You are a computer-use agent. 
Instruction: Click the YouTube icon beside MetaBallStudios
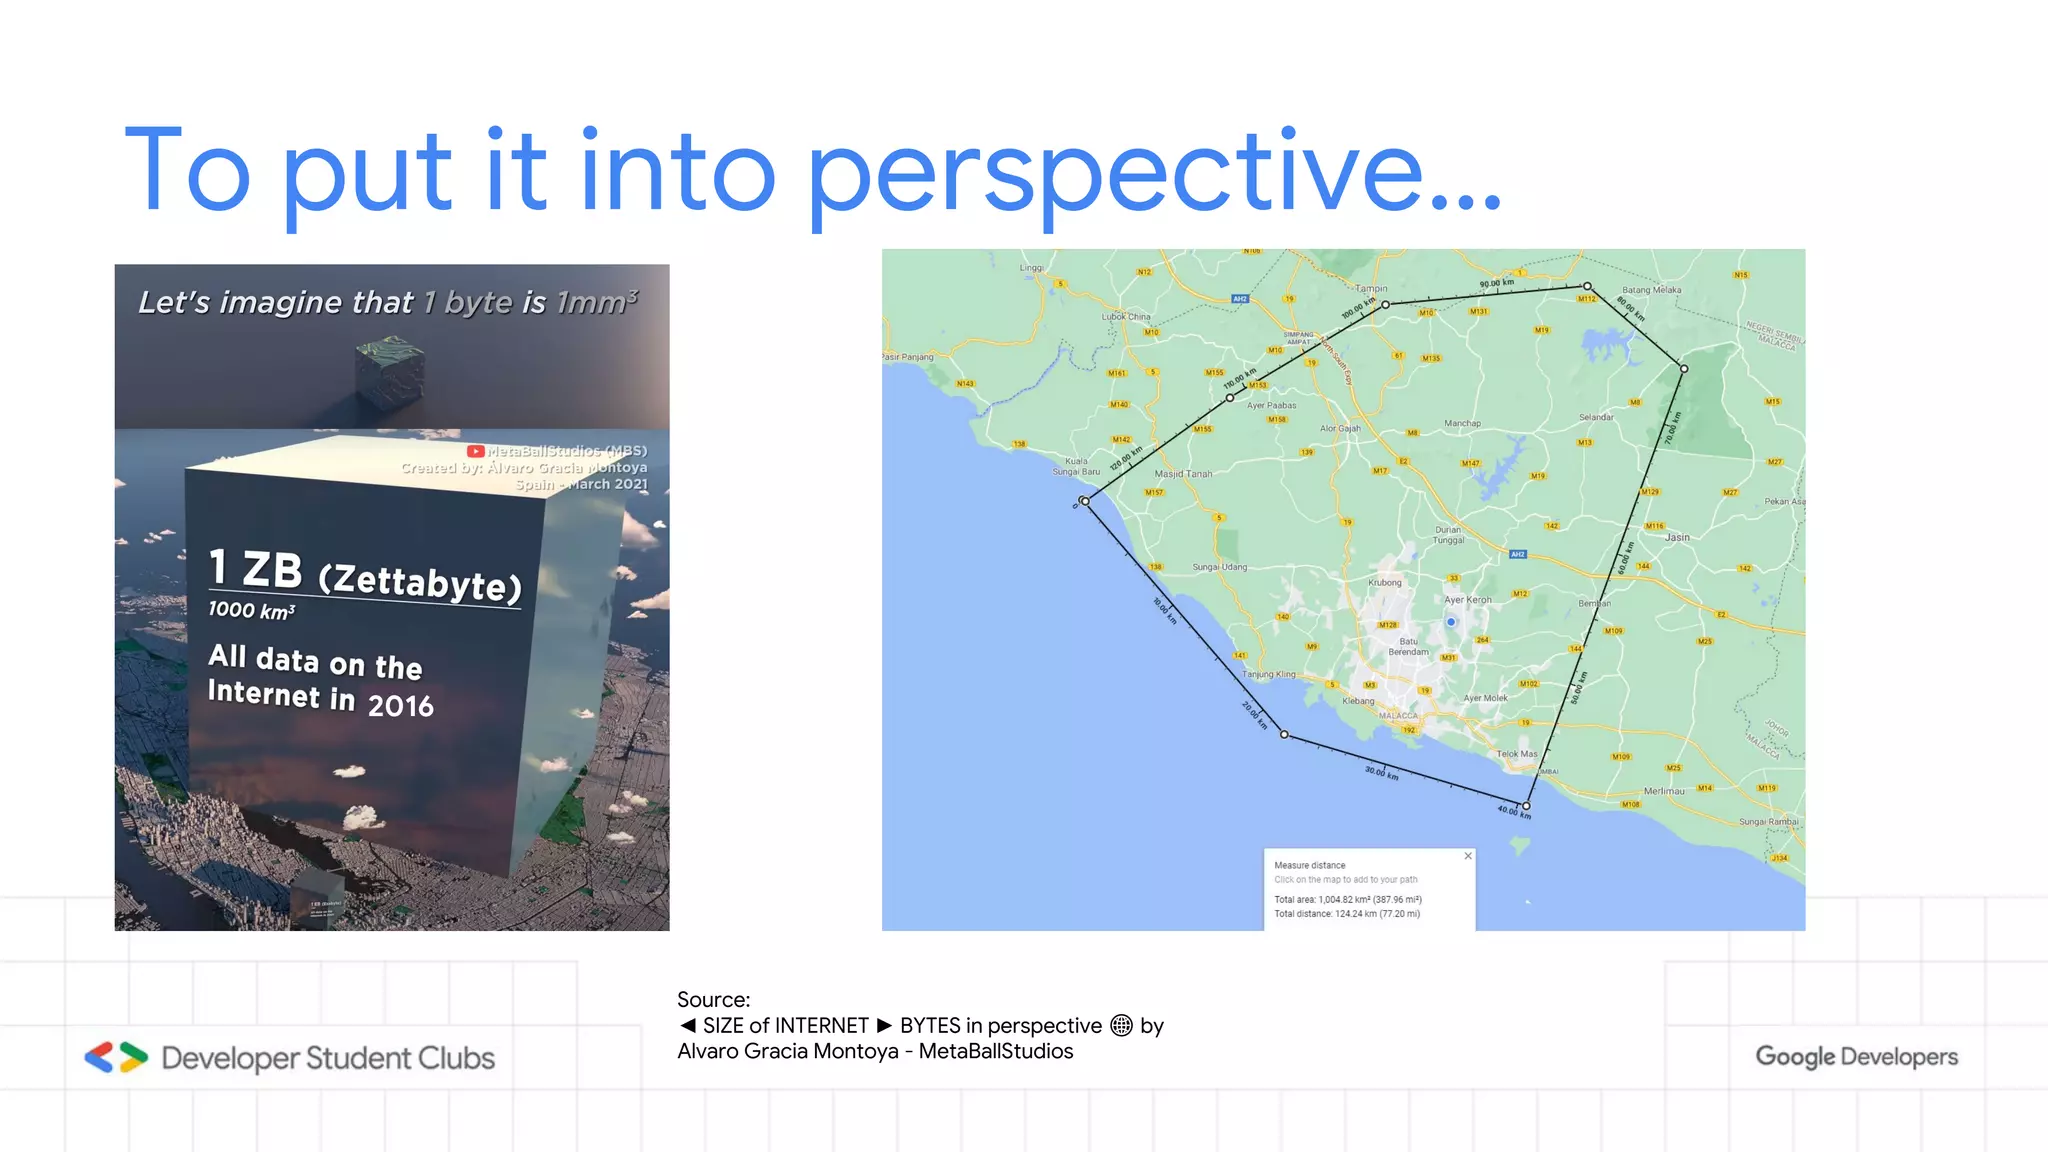tap(476, 451)
